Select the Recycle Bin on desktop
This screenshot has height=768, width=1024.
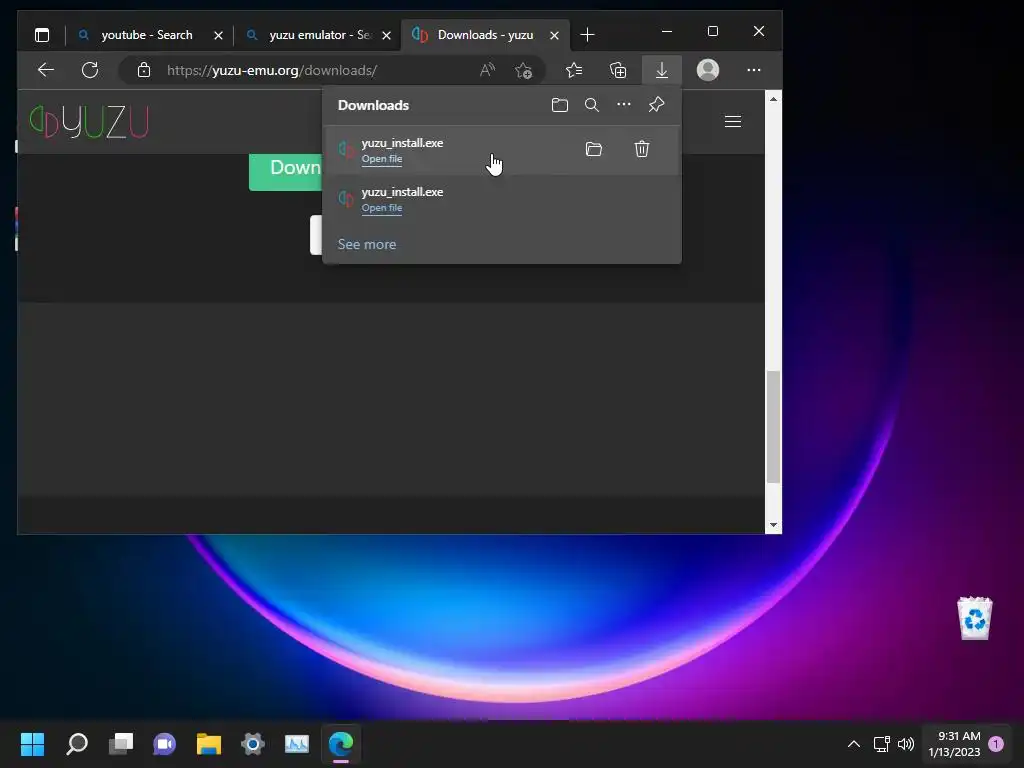(x=975, y=618)
